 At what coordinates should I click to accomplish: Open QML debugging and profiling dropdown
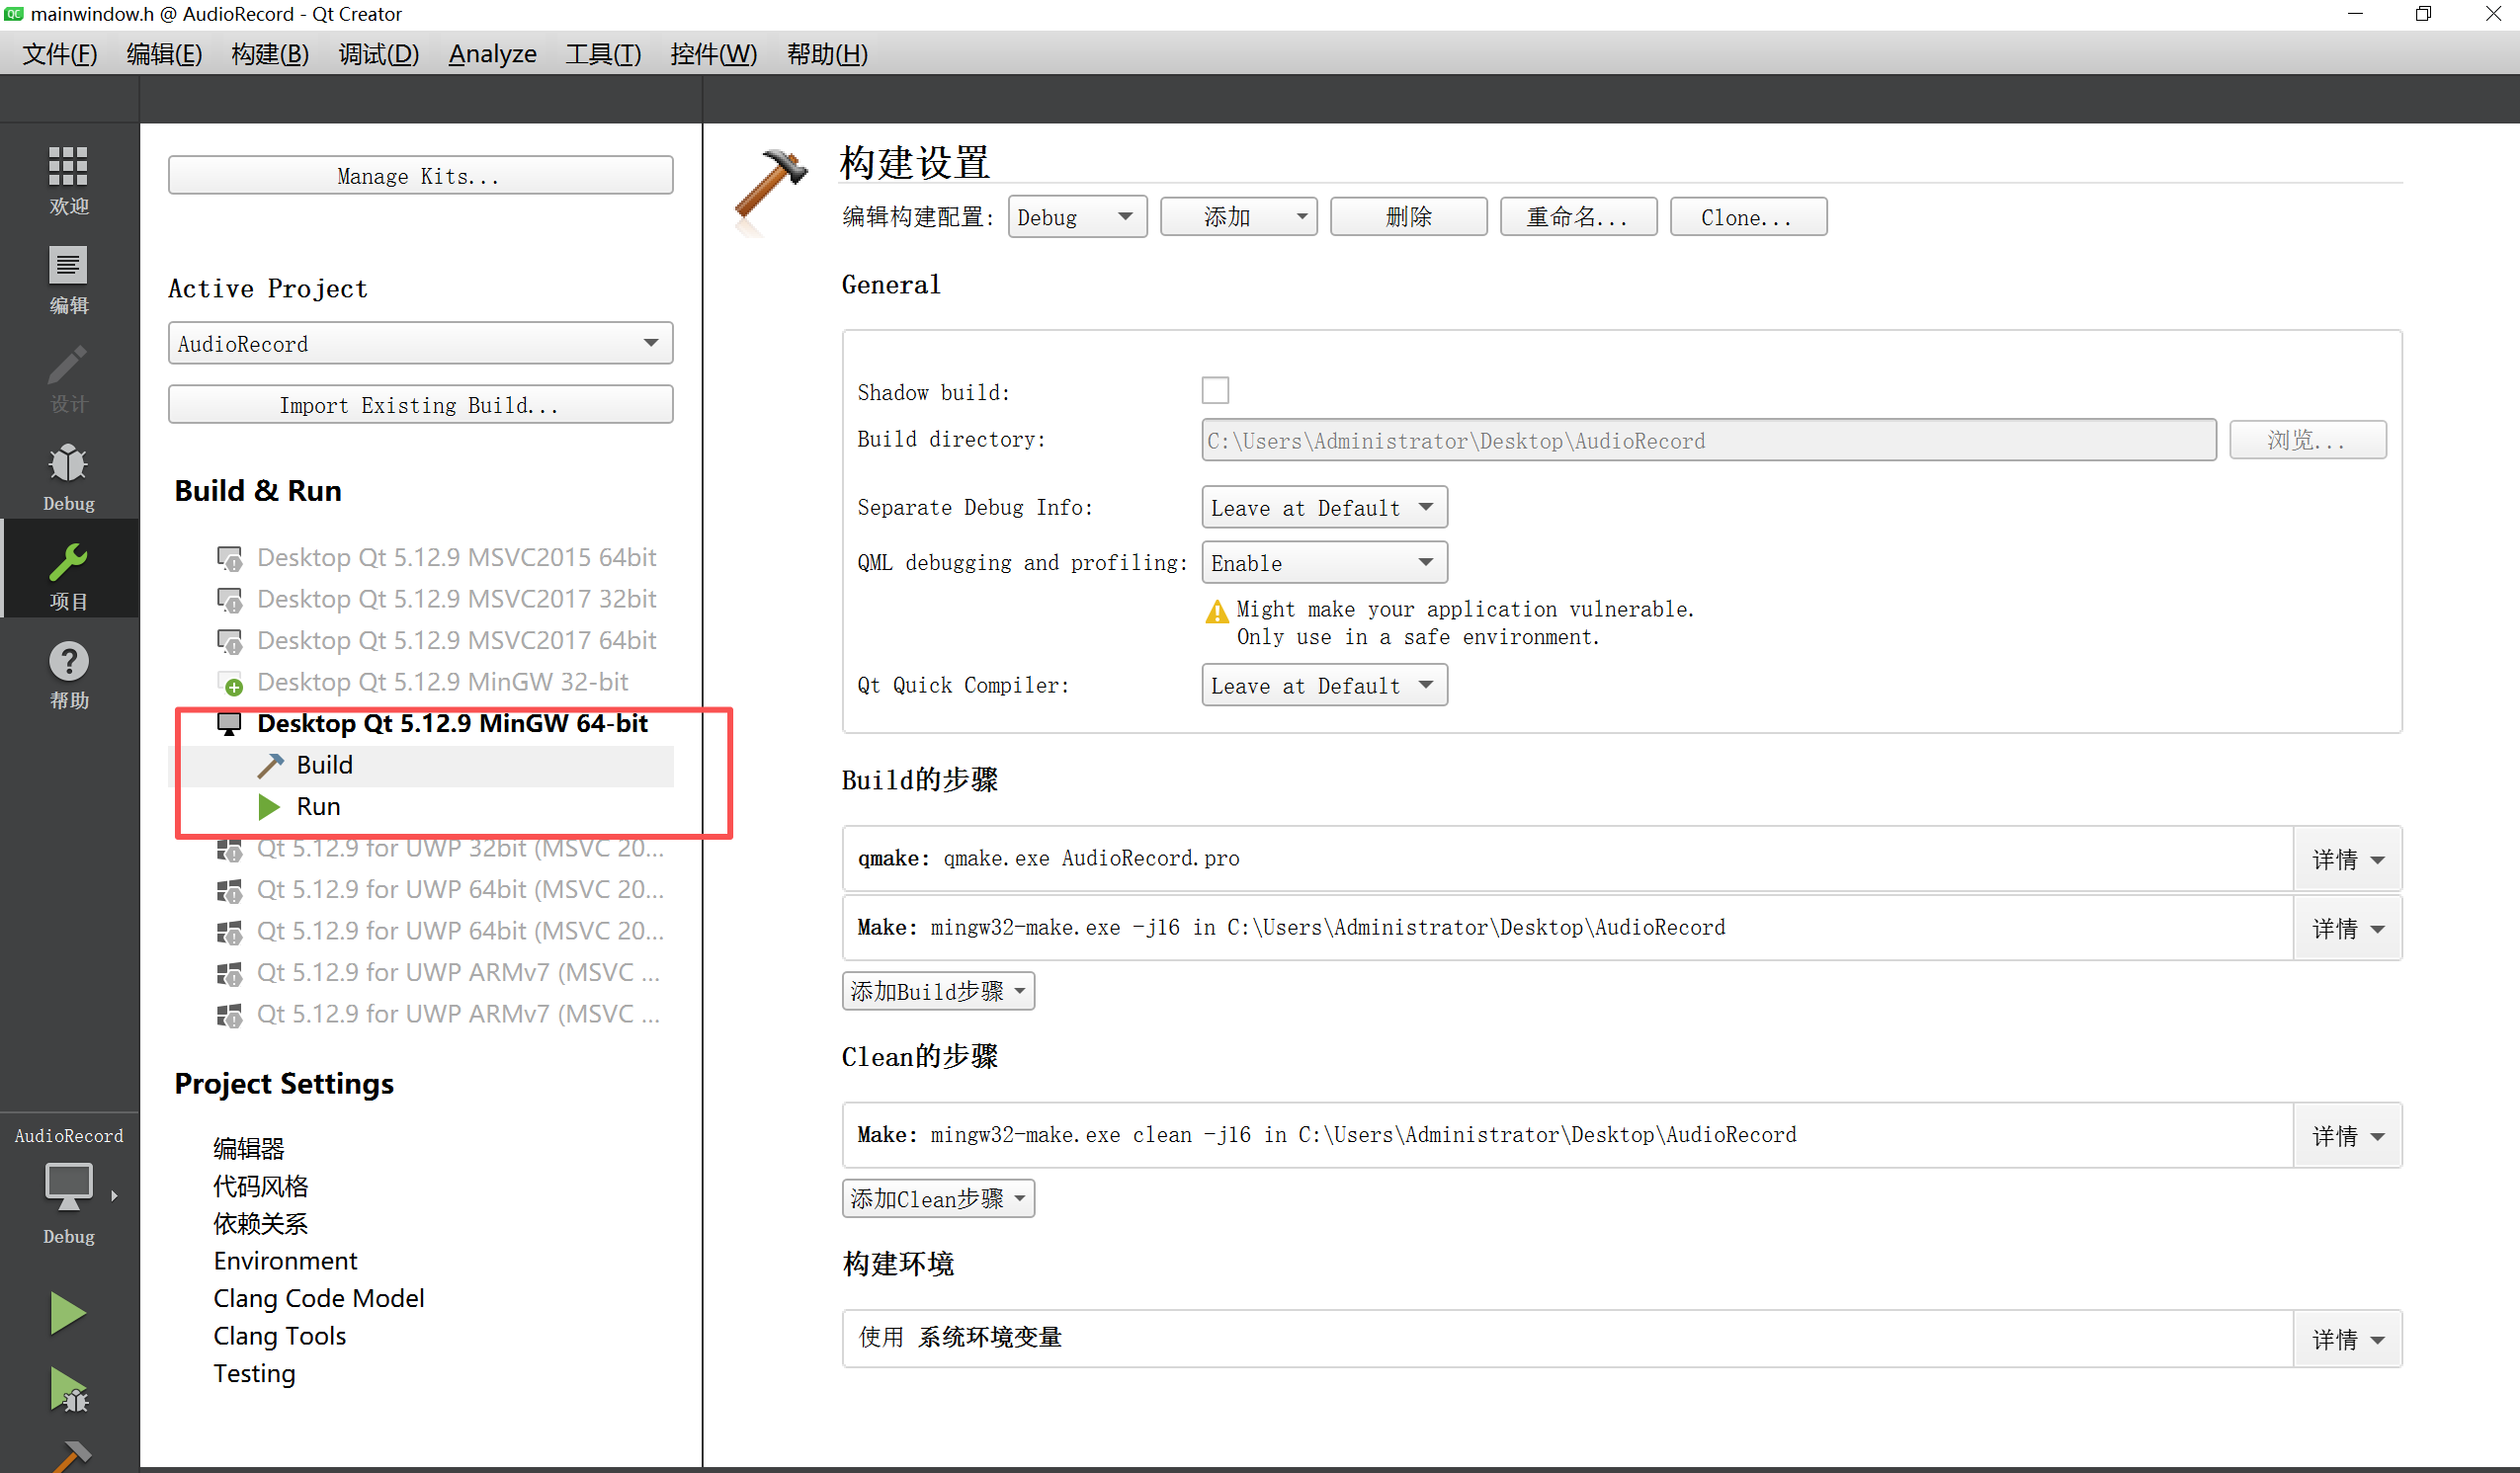click(1324, 562)
